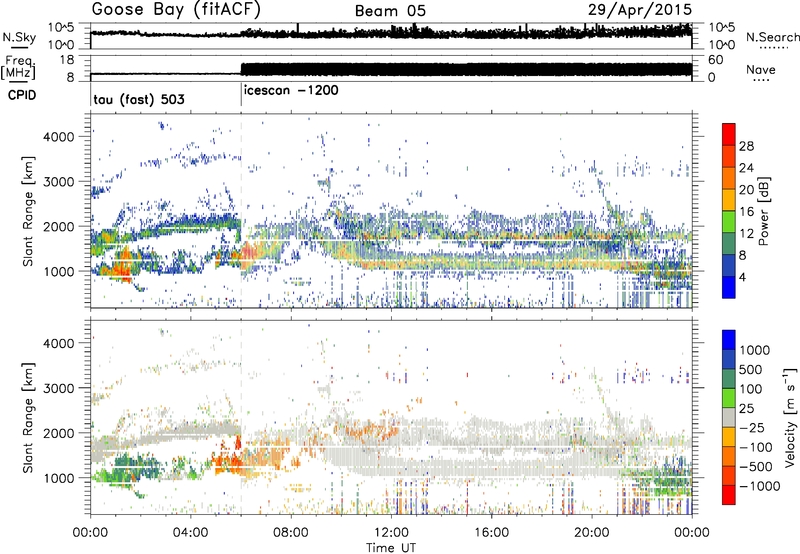This screenshot has height=554, width=800.
Task: Click 'Slant Range [km]' label of velocity panel
Action: point(28,418)
